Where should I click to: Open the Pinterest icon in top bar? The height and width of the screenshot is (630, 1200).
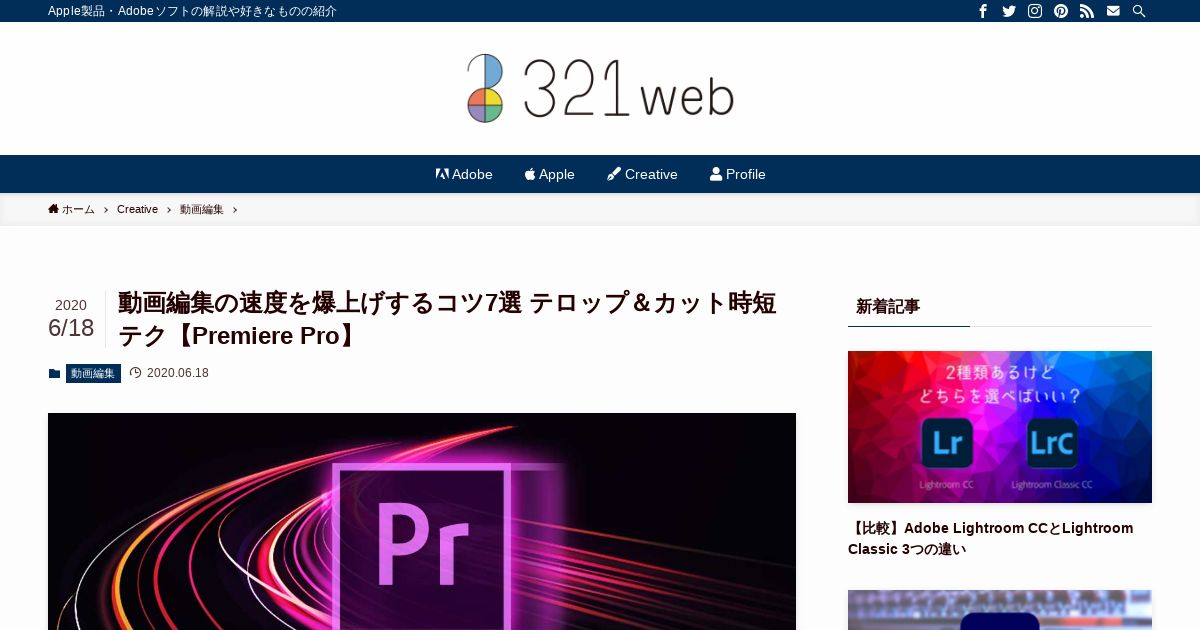pyautogui.click(x=1061, y=11)
